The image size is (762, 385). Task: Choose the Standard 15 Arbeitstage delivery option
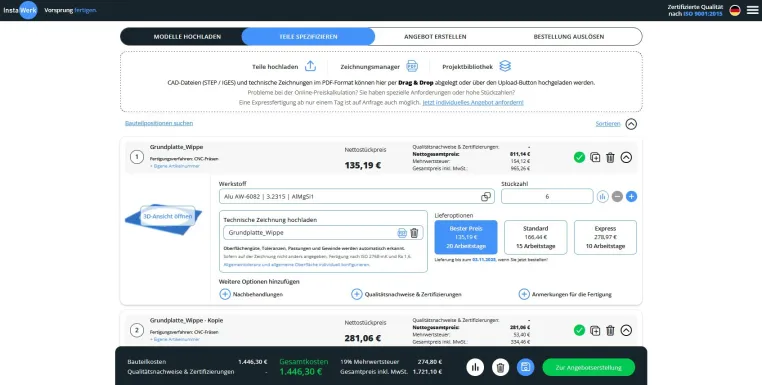pyautogui.click(x=536, y=237)
